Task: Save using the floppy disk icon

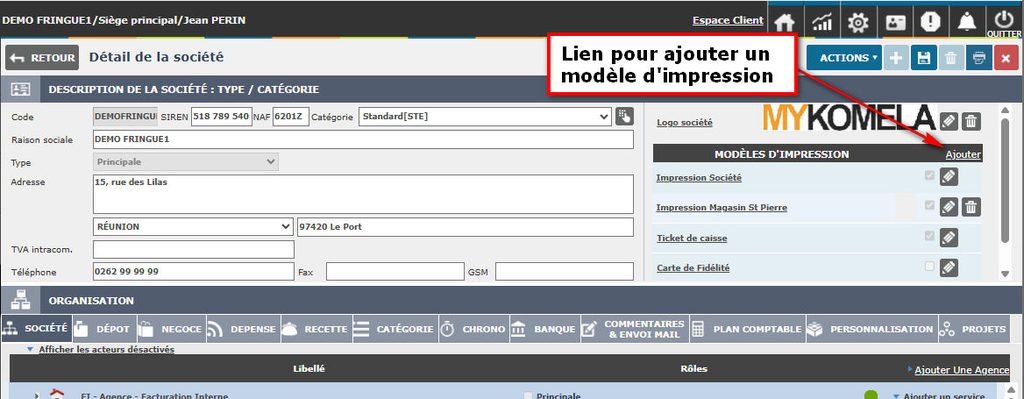Action: (923, 57)
